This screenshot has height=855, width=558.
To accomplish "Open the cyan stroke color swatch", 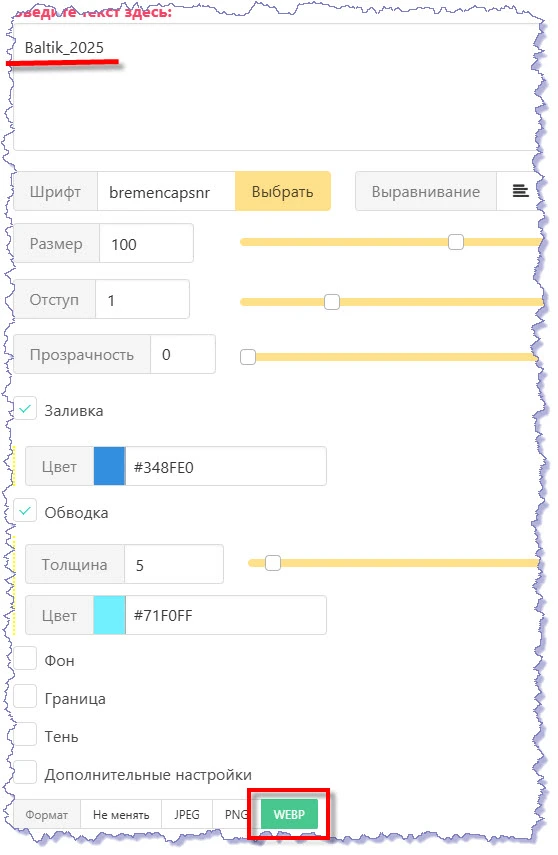I will point(109,616).
